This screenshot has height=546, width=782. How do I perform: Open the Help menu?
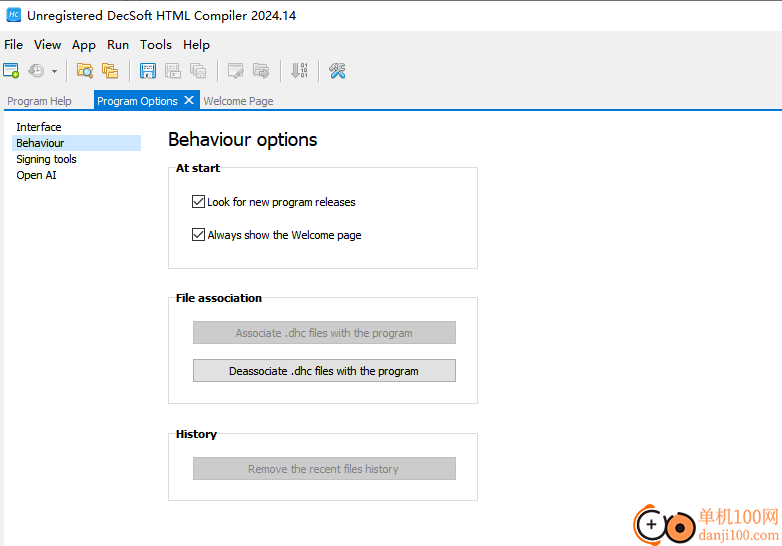(x=196, y=45)
